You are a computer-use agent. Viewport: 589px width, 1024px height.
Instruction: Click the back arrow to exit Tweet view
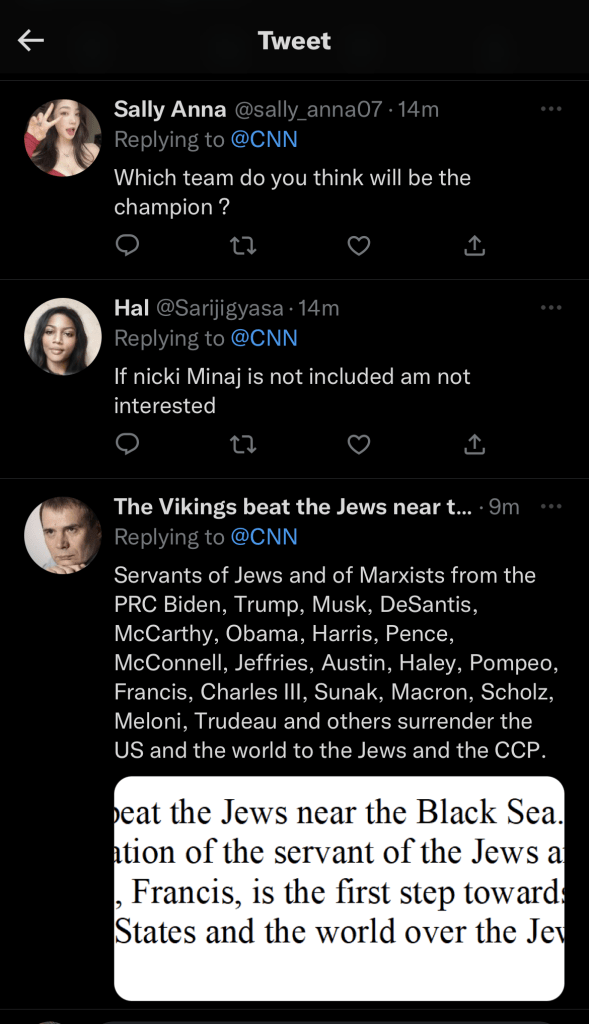click(31, 40)
